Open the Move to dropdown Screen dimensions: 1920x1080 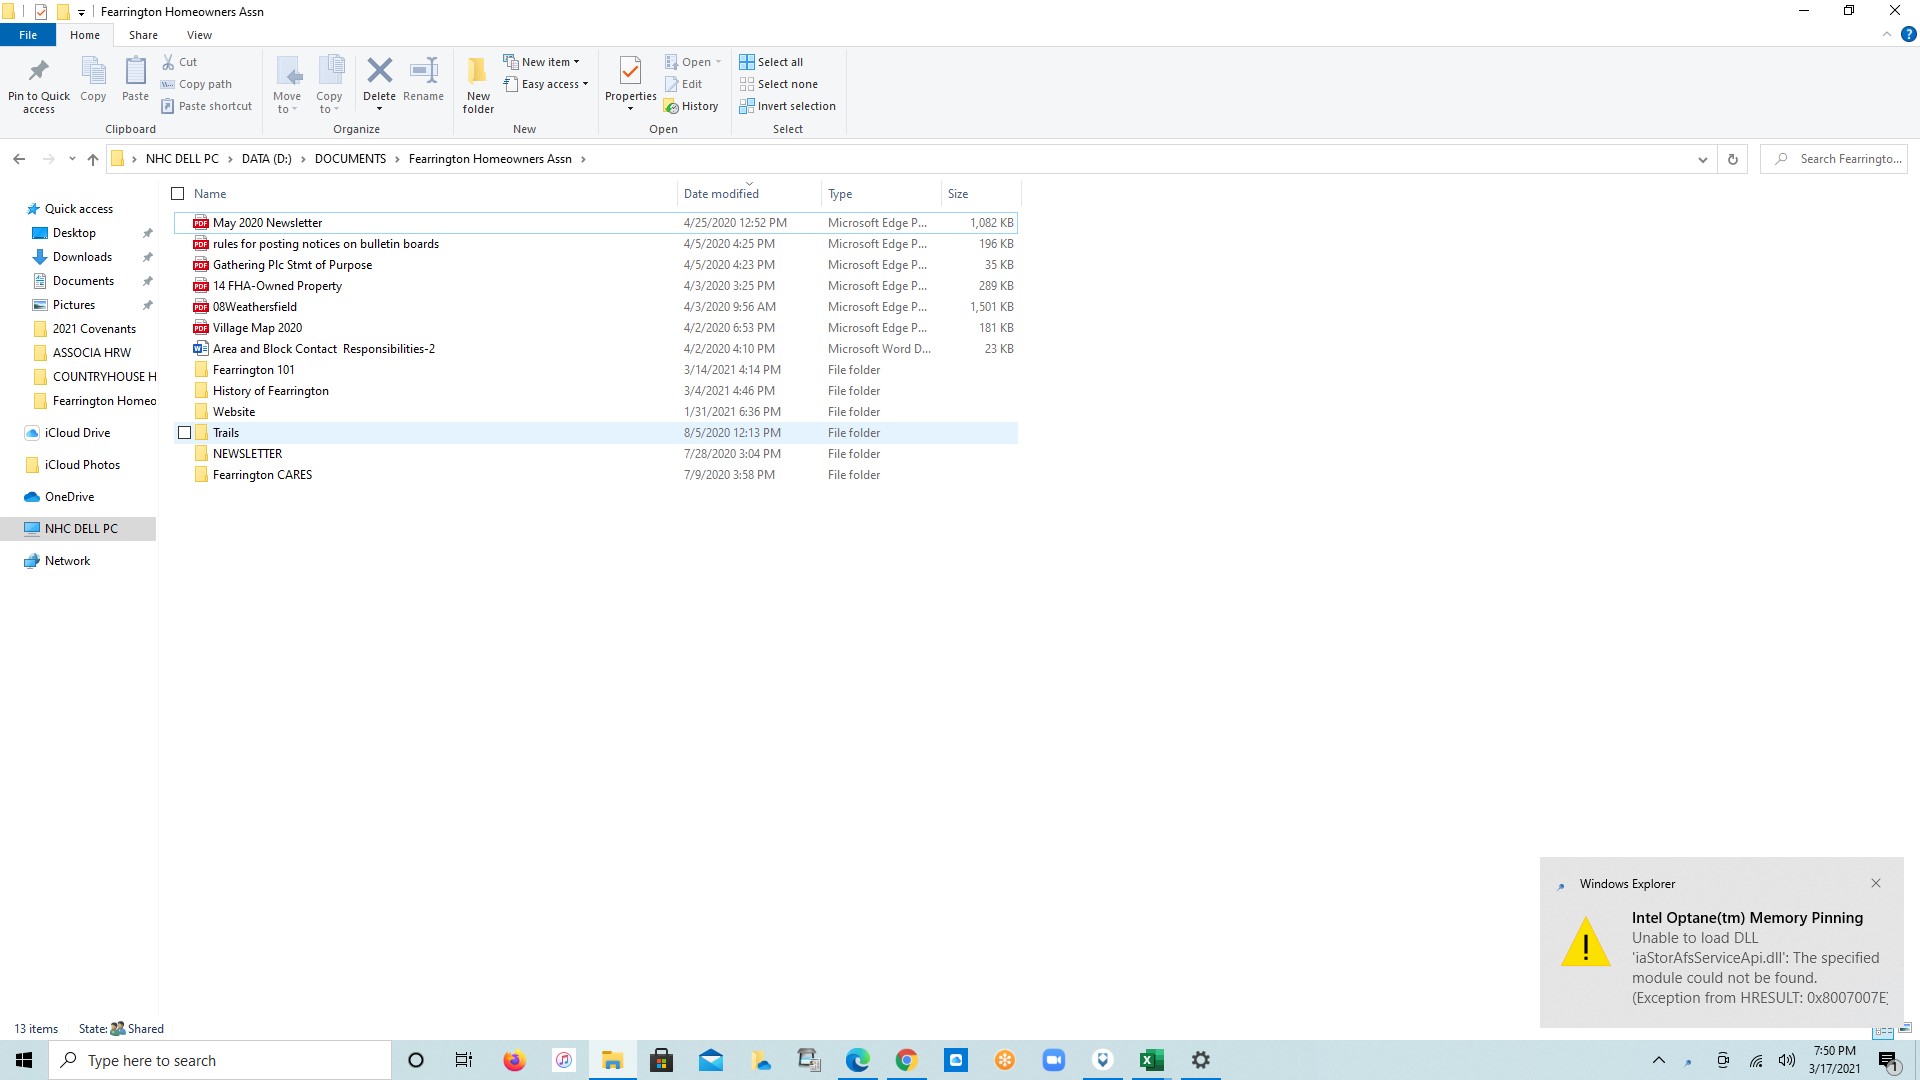(287, 84)
